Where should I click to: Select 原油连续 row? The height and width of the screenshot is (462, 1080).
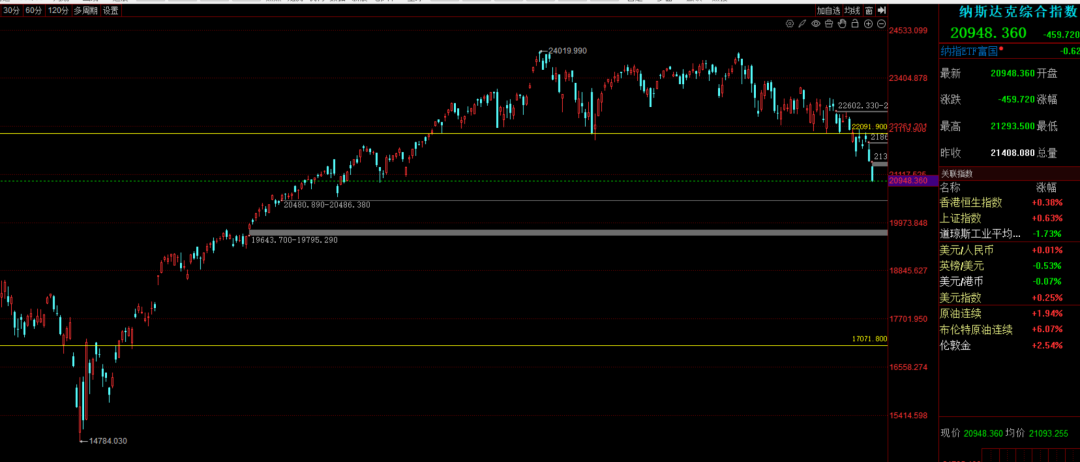1010,313
